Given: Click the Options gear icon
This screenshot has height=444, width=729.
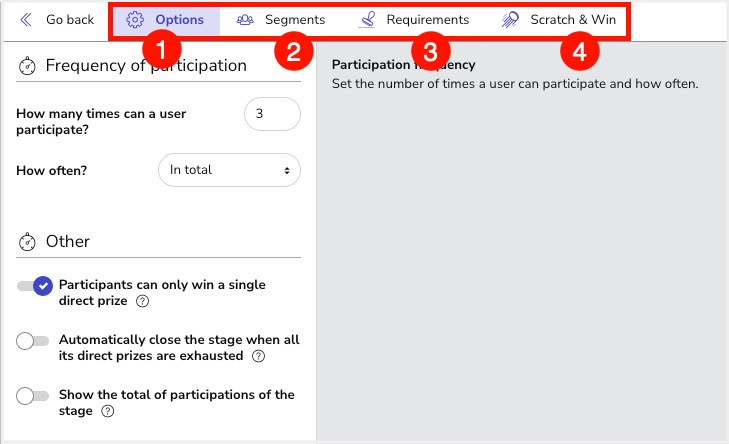Looking at the screenshot, I should (x=135, y=20).
